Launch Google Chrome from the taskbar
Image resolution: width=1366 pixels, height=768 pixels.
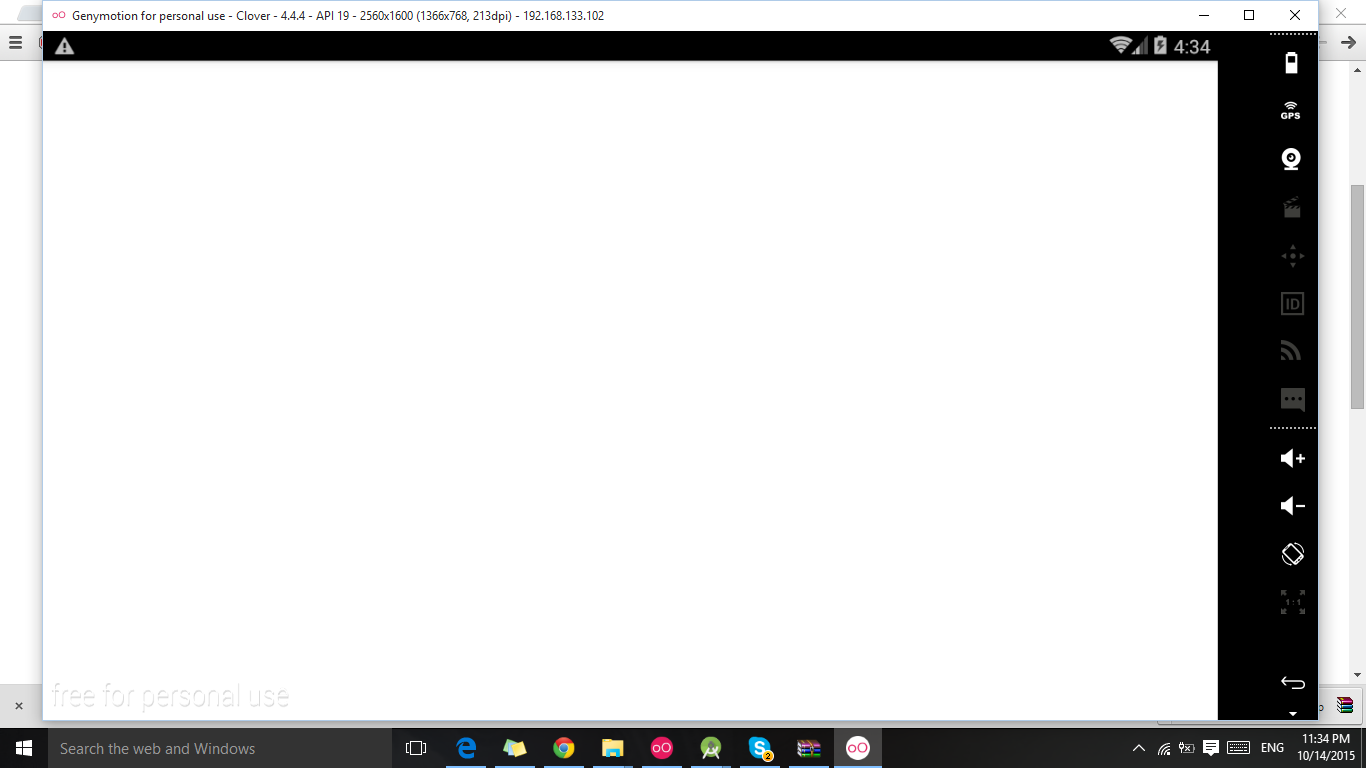click(564, 748)
